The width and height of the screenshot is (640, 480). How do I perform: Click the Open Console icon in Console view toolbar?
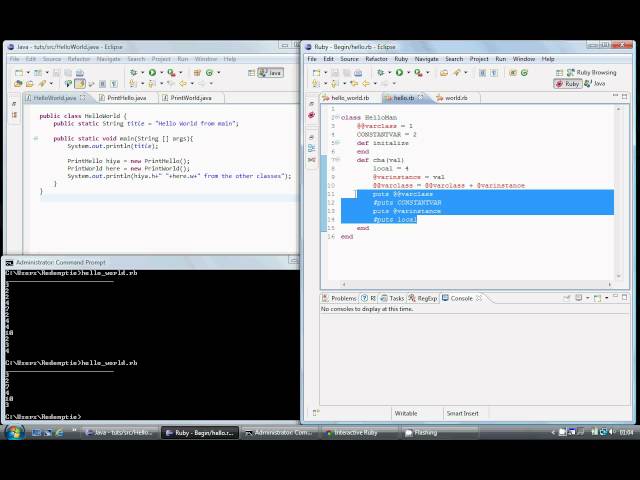[x=597, y=298]
